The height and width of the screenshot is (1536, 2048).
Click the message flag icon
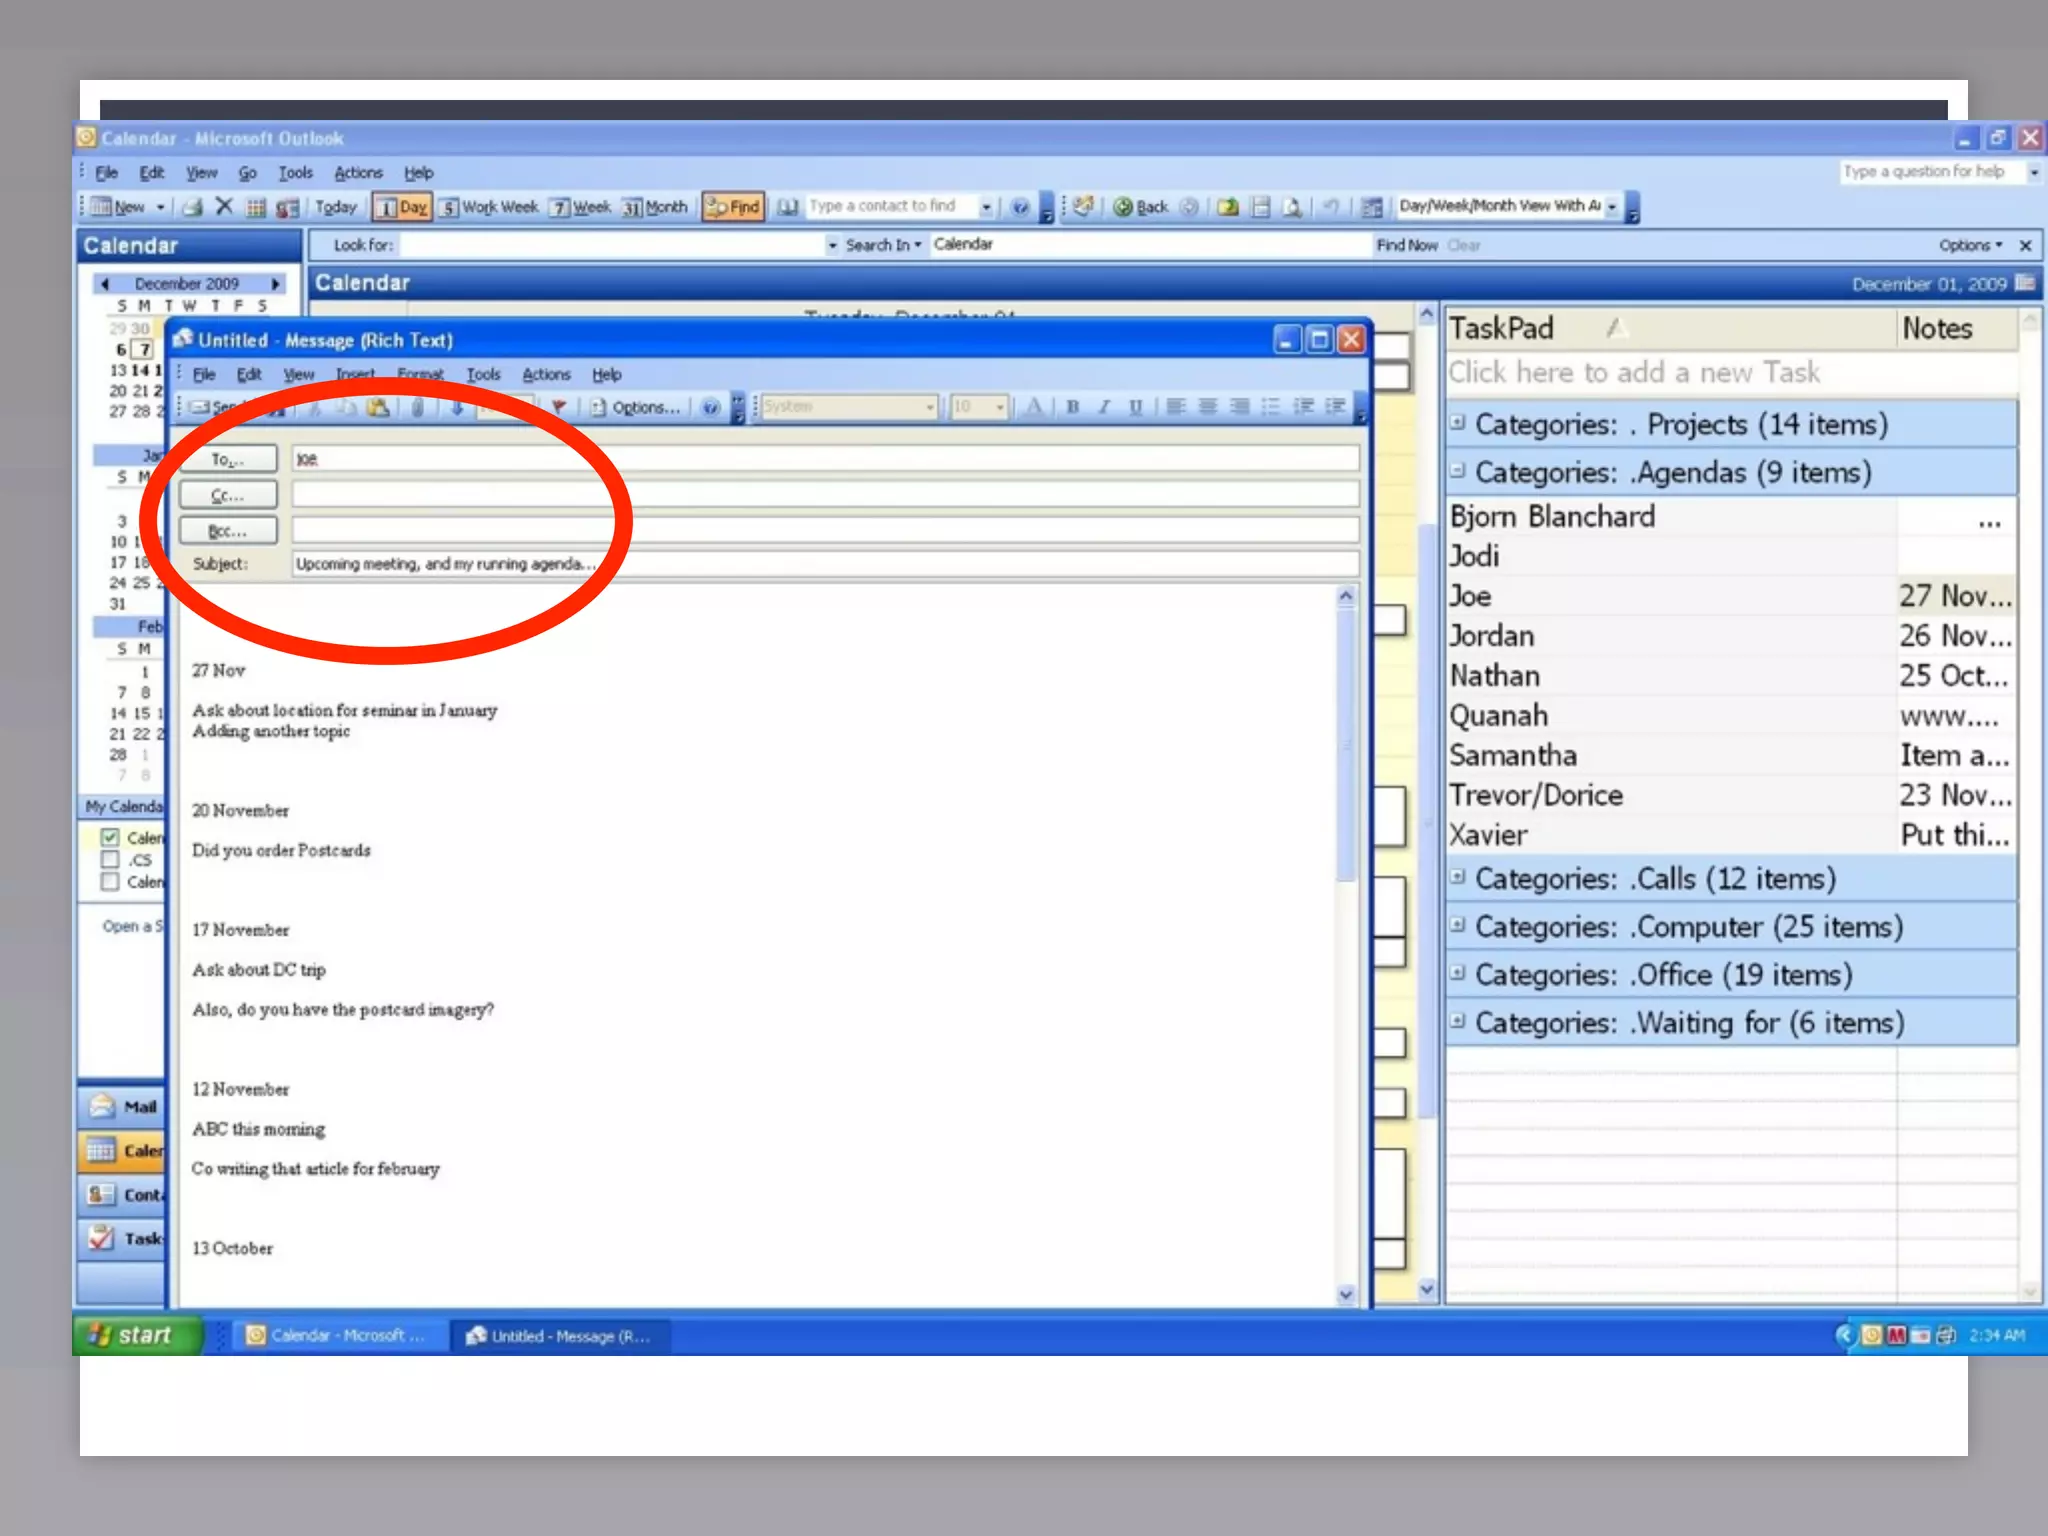pyautogui.click(x=559, y=407)
